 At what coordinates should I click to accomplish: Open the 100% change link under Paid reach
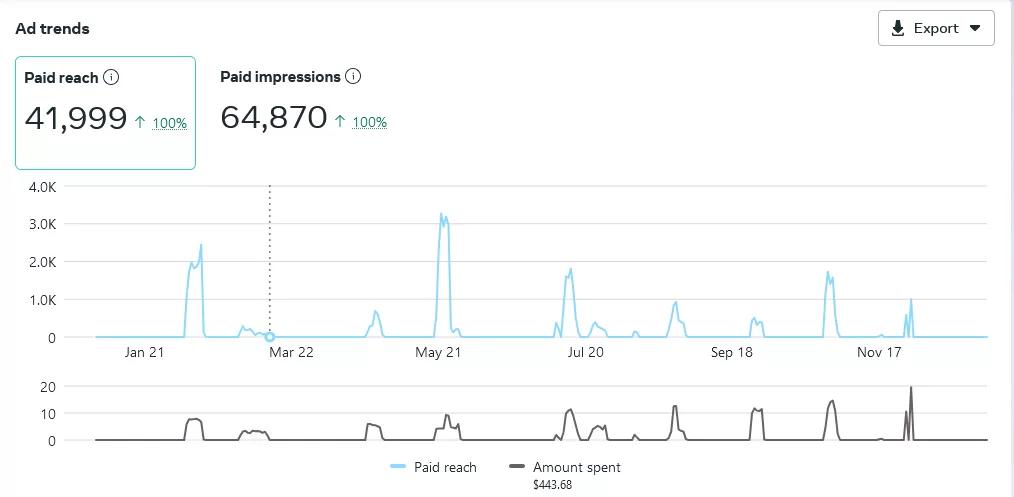click(169, 123)
